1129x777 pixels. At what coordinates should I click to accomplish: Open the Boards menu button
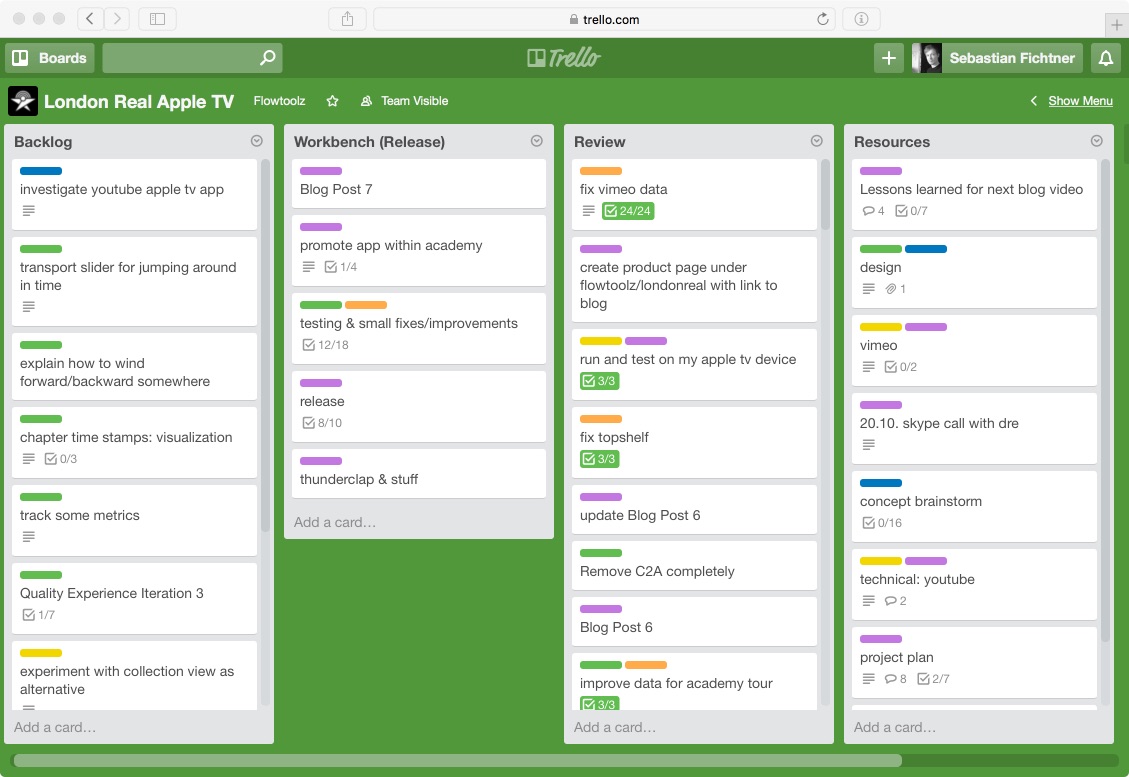click(50, 58)
